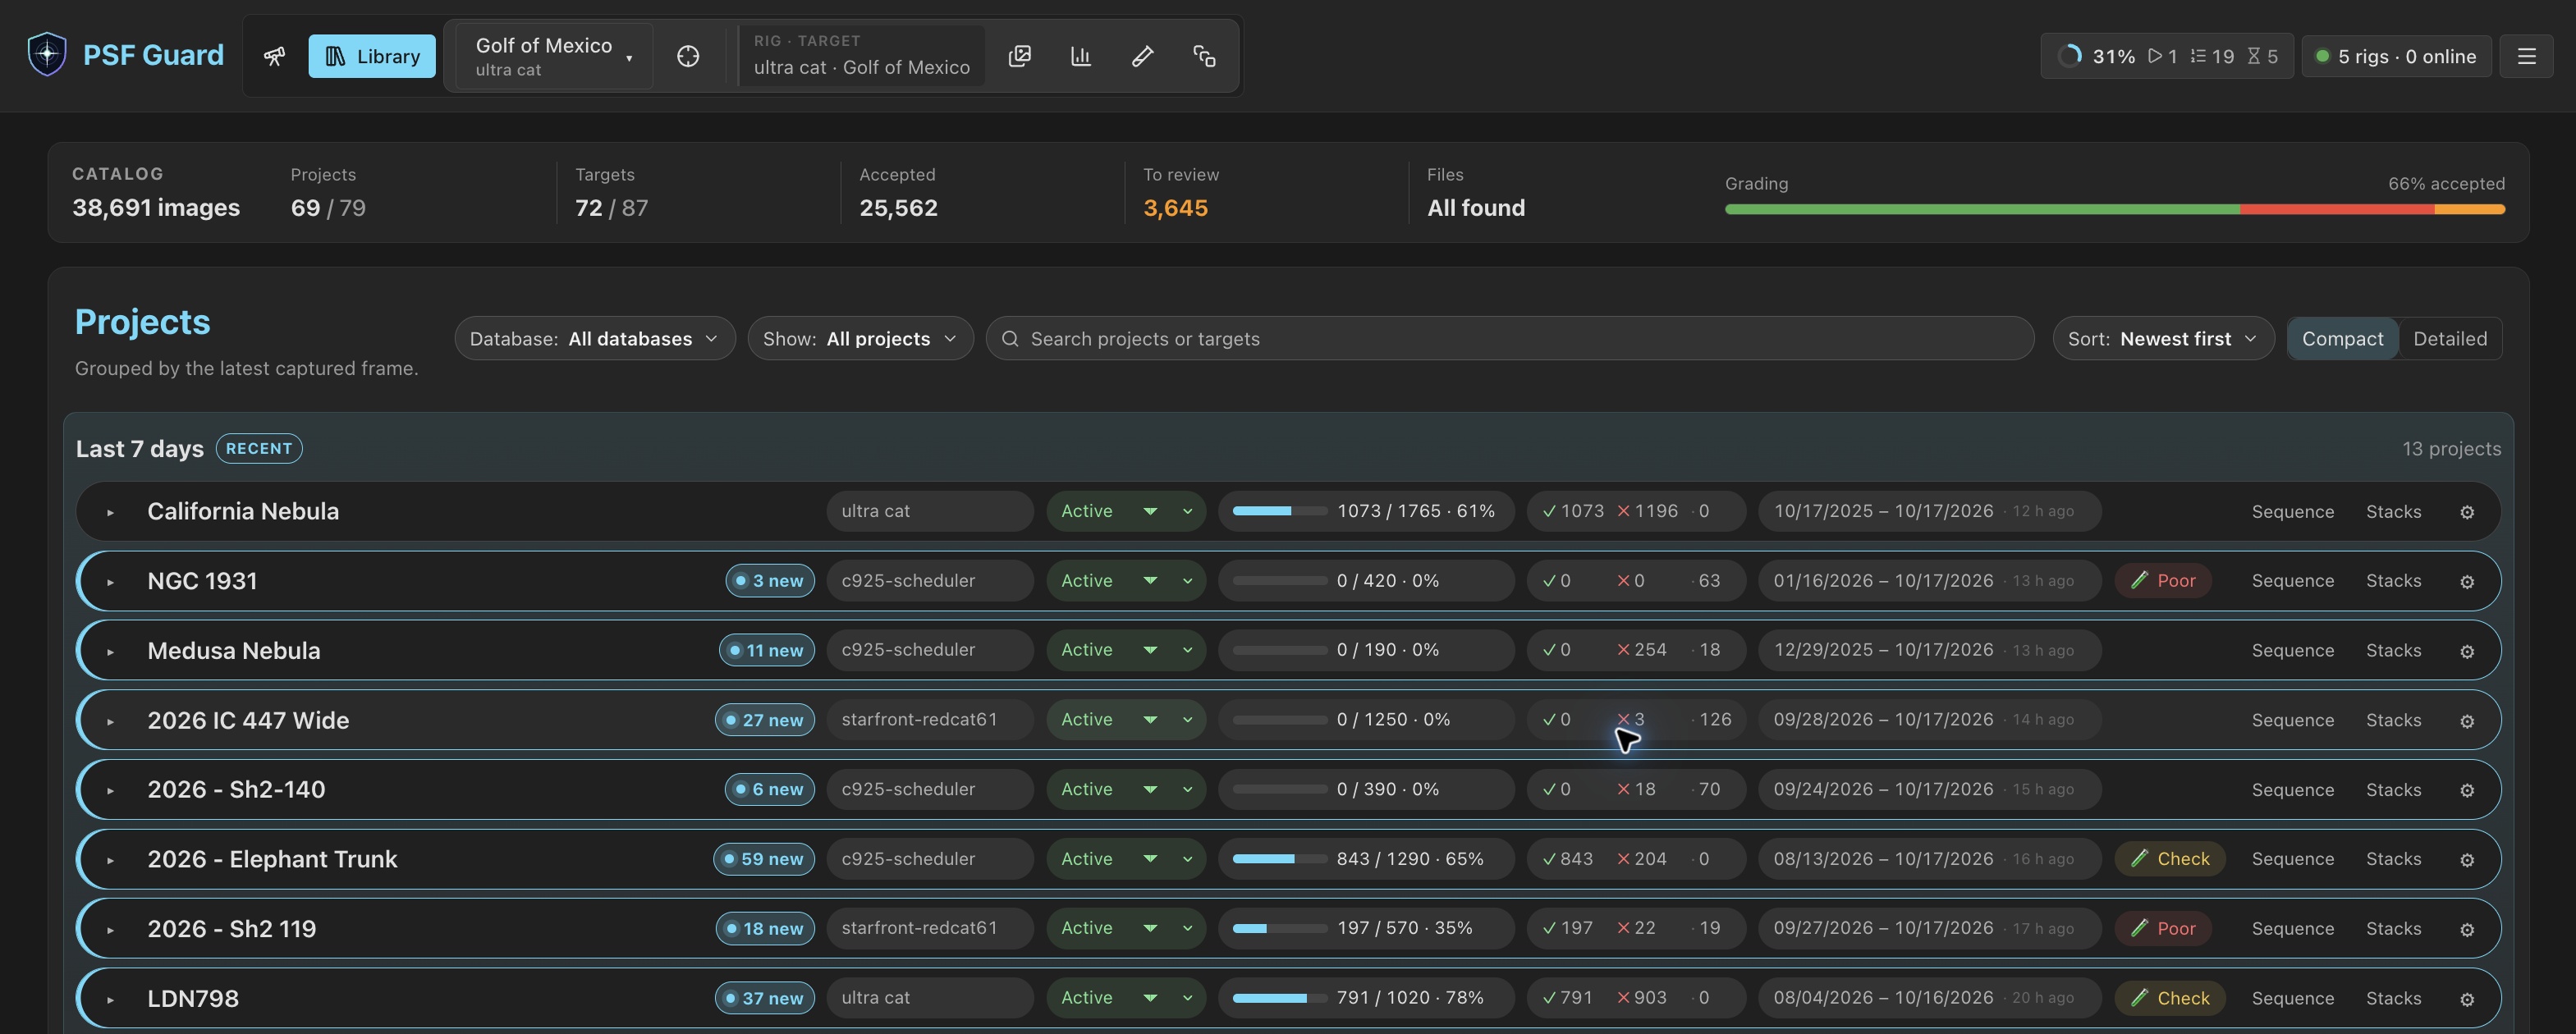
Task: Open Stacks for 2026 - Sh2-140
Action: pos(2393,790)
